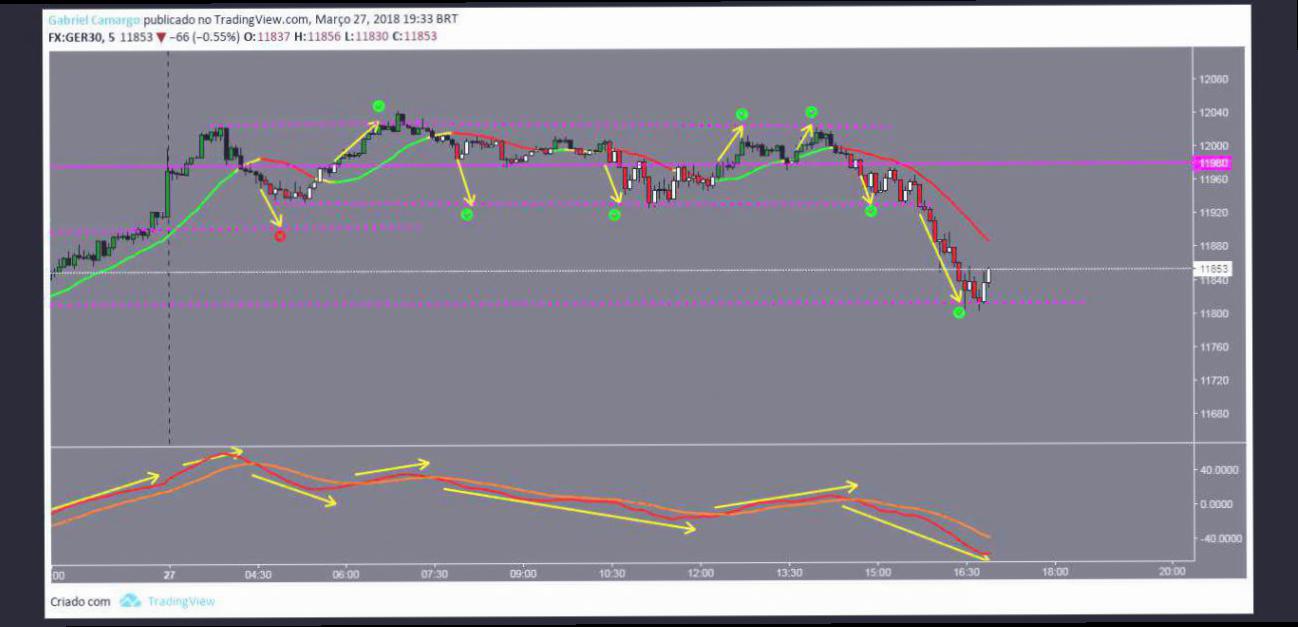Click the 40.0000 level on oscillator axis

[x=1219, y=469]
